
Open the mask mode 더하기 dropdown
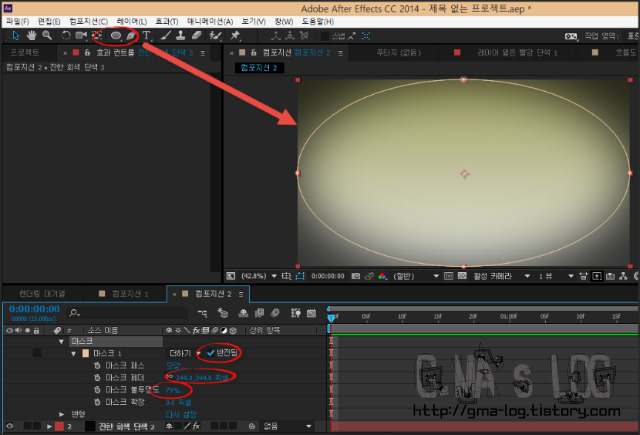pos(185,353)
